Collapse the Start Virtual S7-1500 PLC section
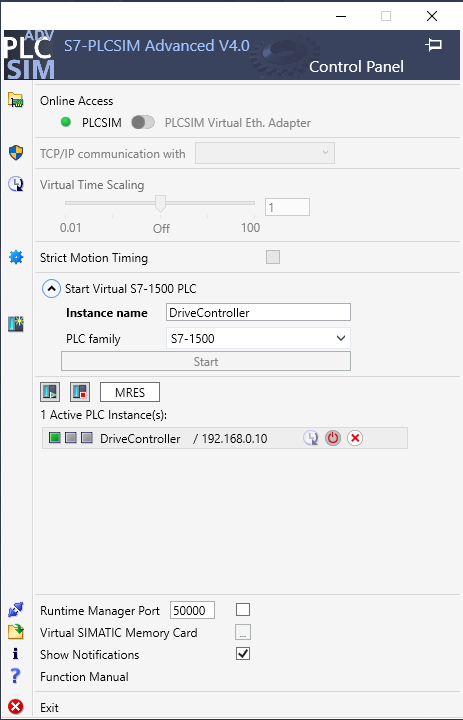463x720 pixels. 51,289
